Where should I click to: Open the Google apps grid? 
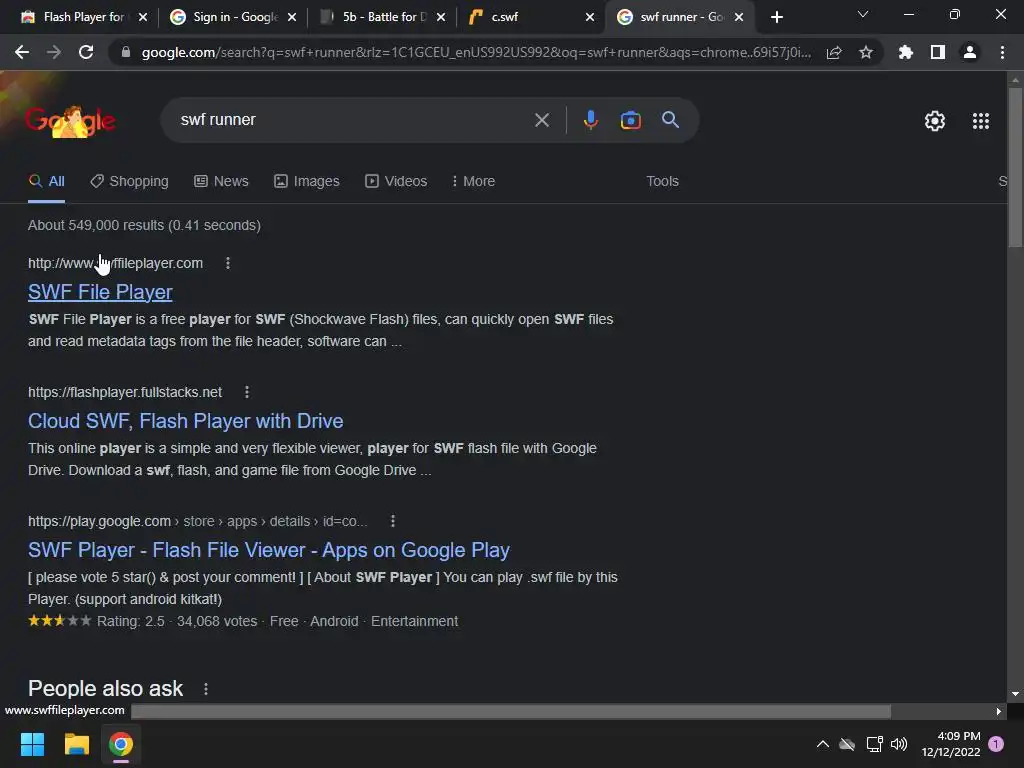[x=980, y=121]
